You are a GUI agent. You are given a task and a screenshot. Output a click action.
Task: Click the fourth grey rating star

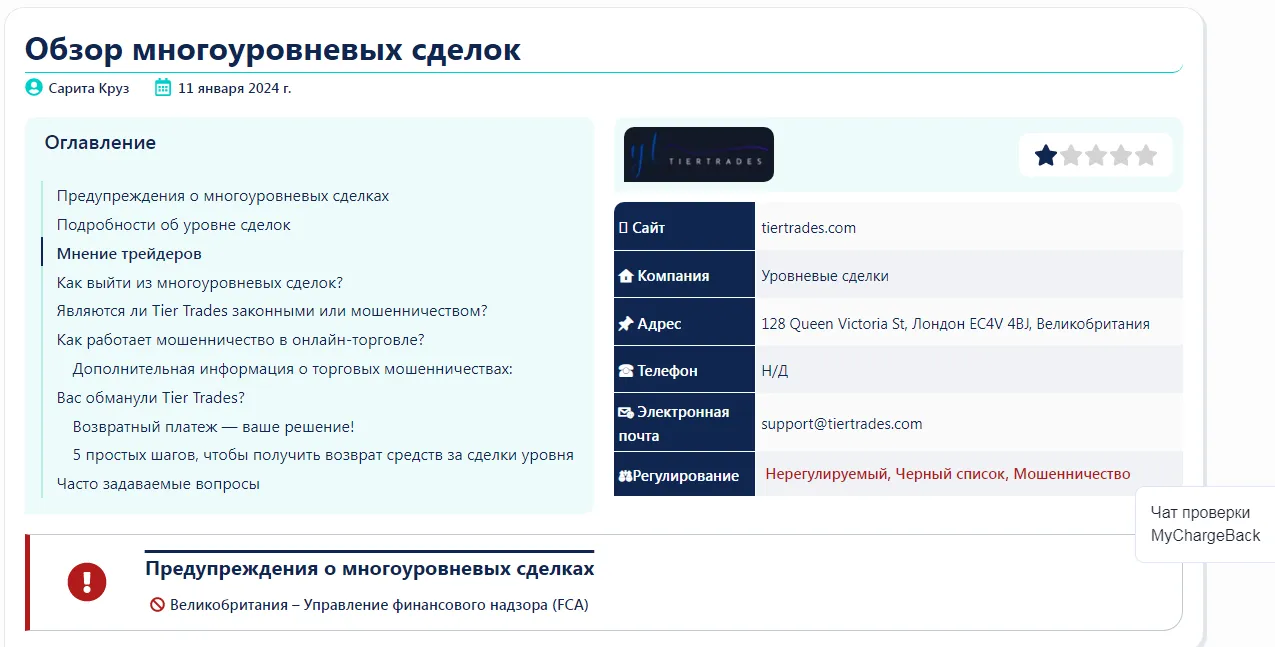coord(1121,156)
